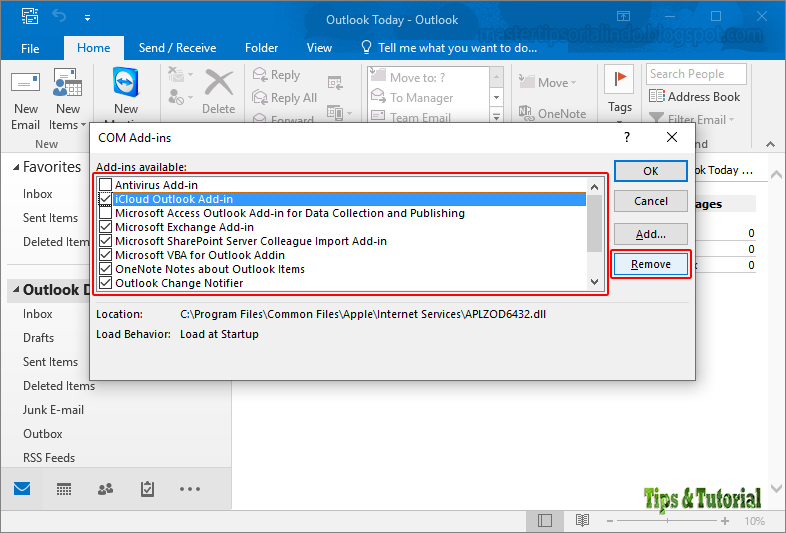Check Microsoft Access Outlook Add-in checkbox
Image resolution: width=786 pixels, height=533 pixels.
(x=105, y=213)
